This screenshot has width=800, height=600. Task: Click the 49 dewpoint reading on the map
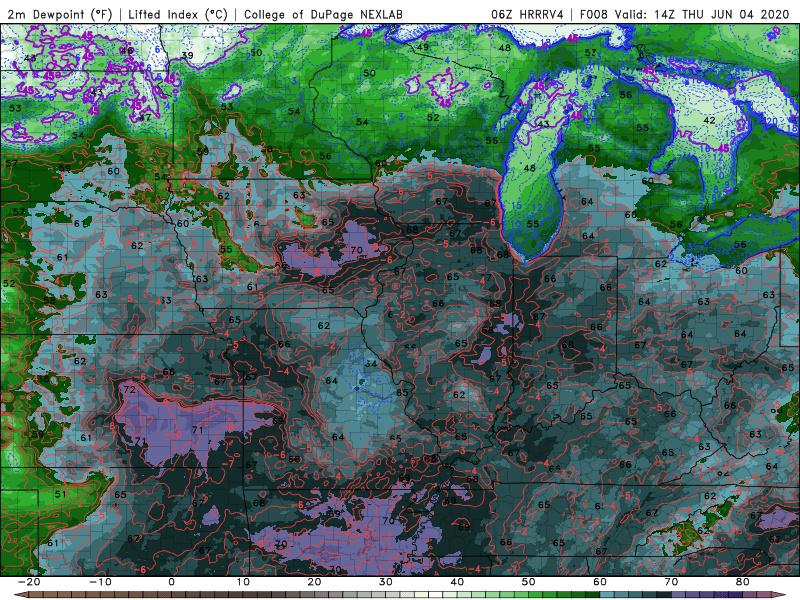coord(423,47)
